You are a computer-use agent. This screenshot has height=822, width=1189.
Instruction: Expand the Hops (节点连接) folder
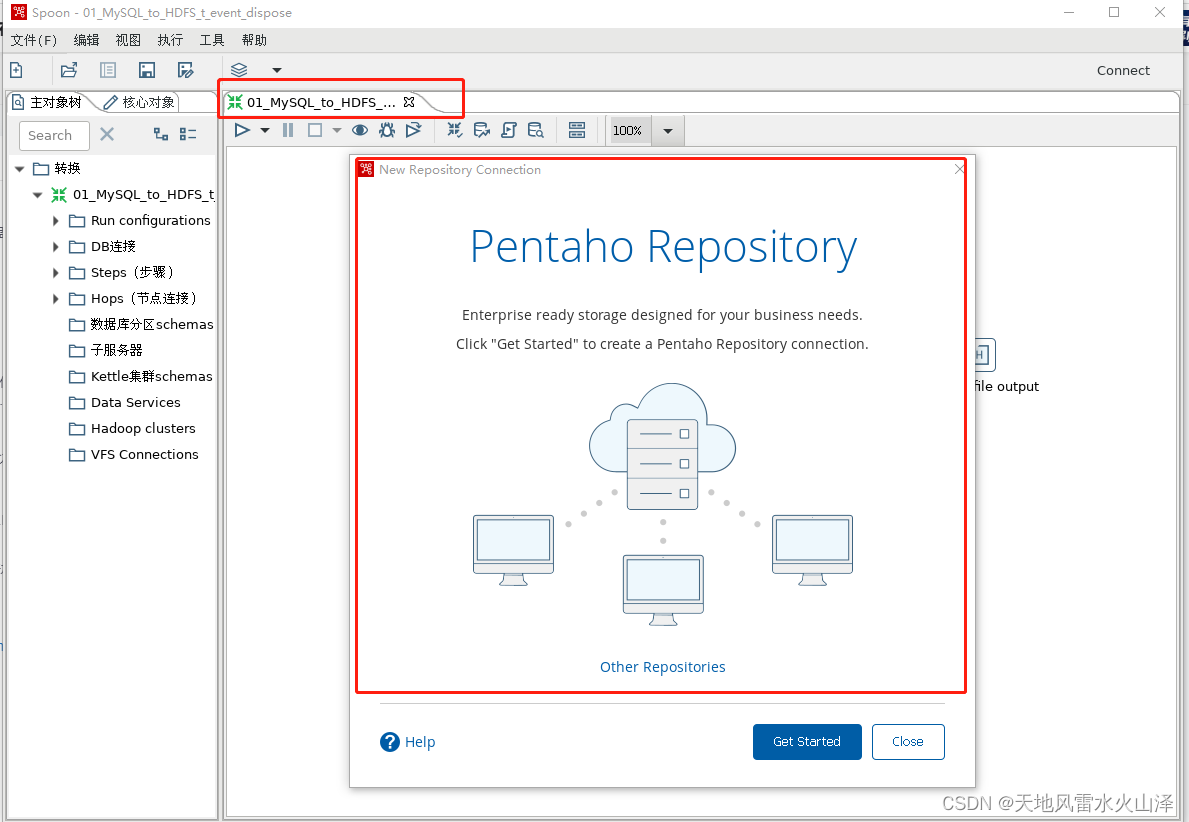55,299
